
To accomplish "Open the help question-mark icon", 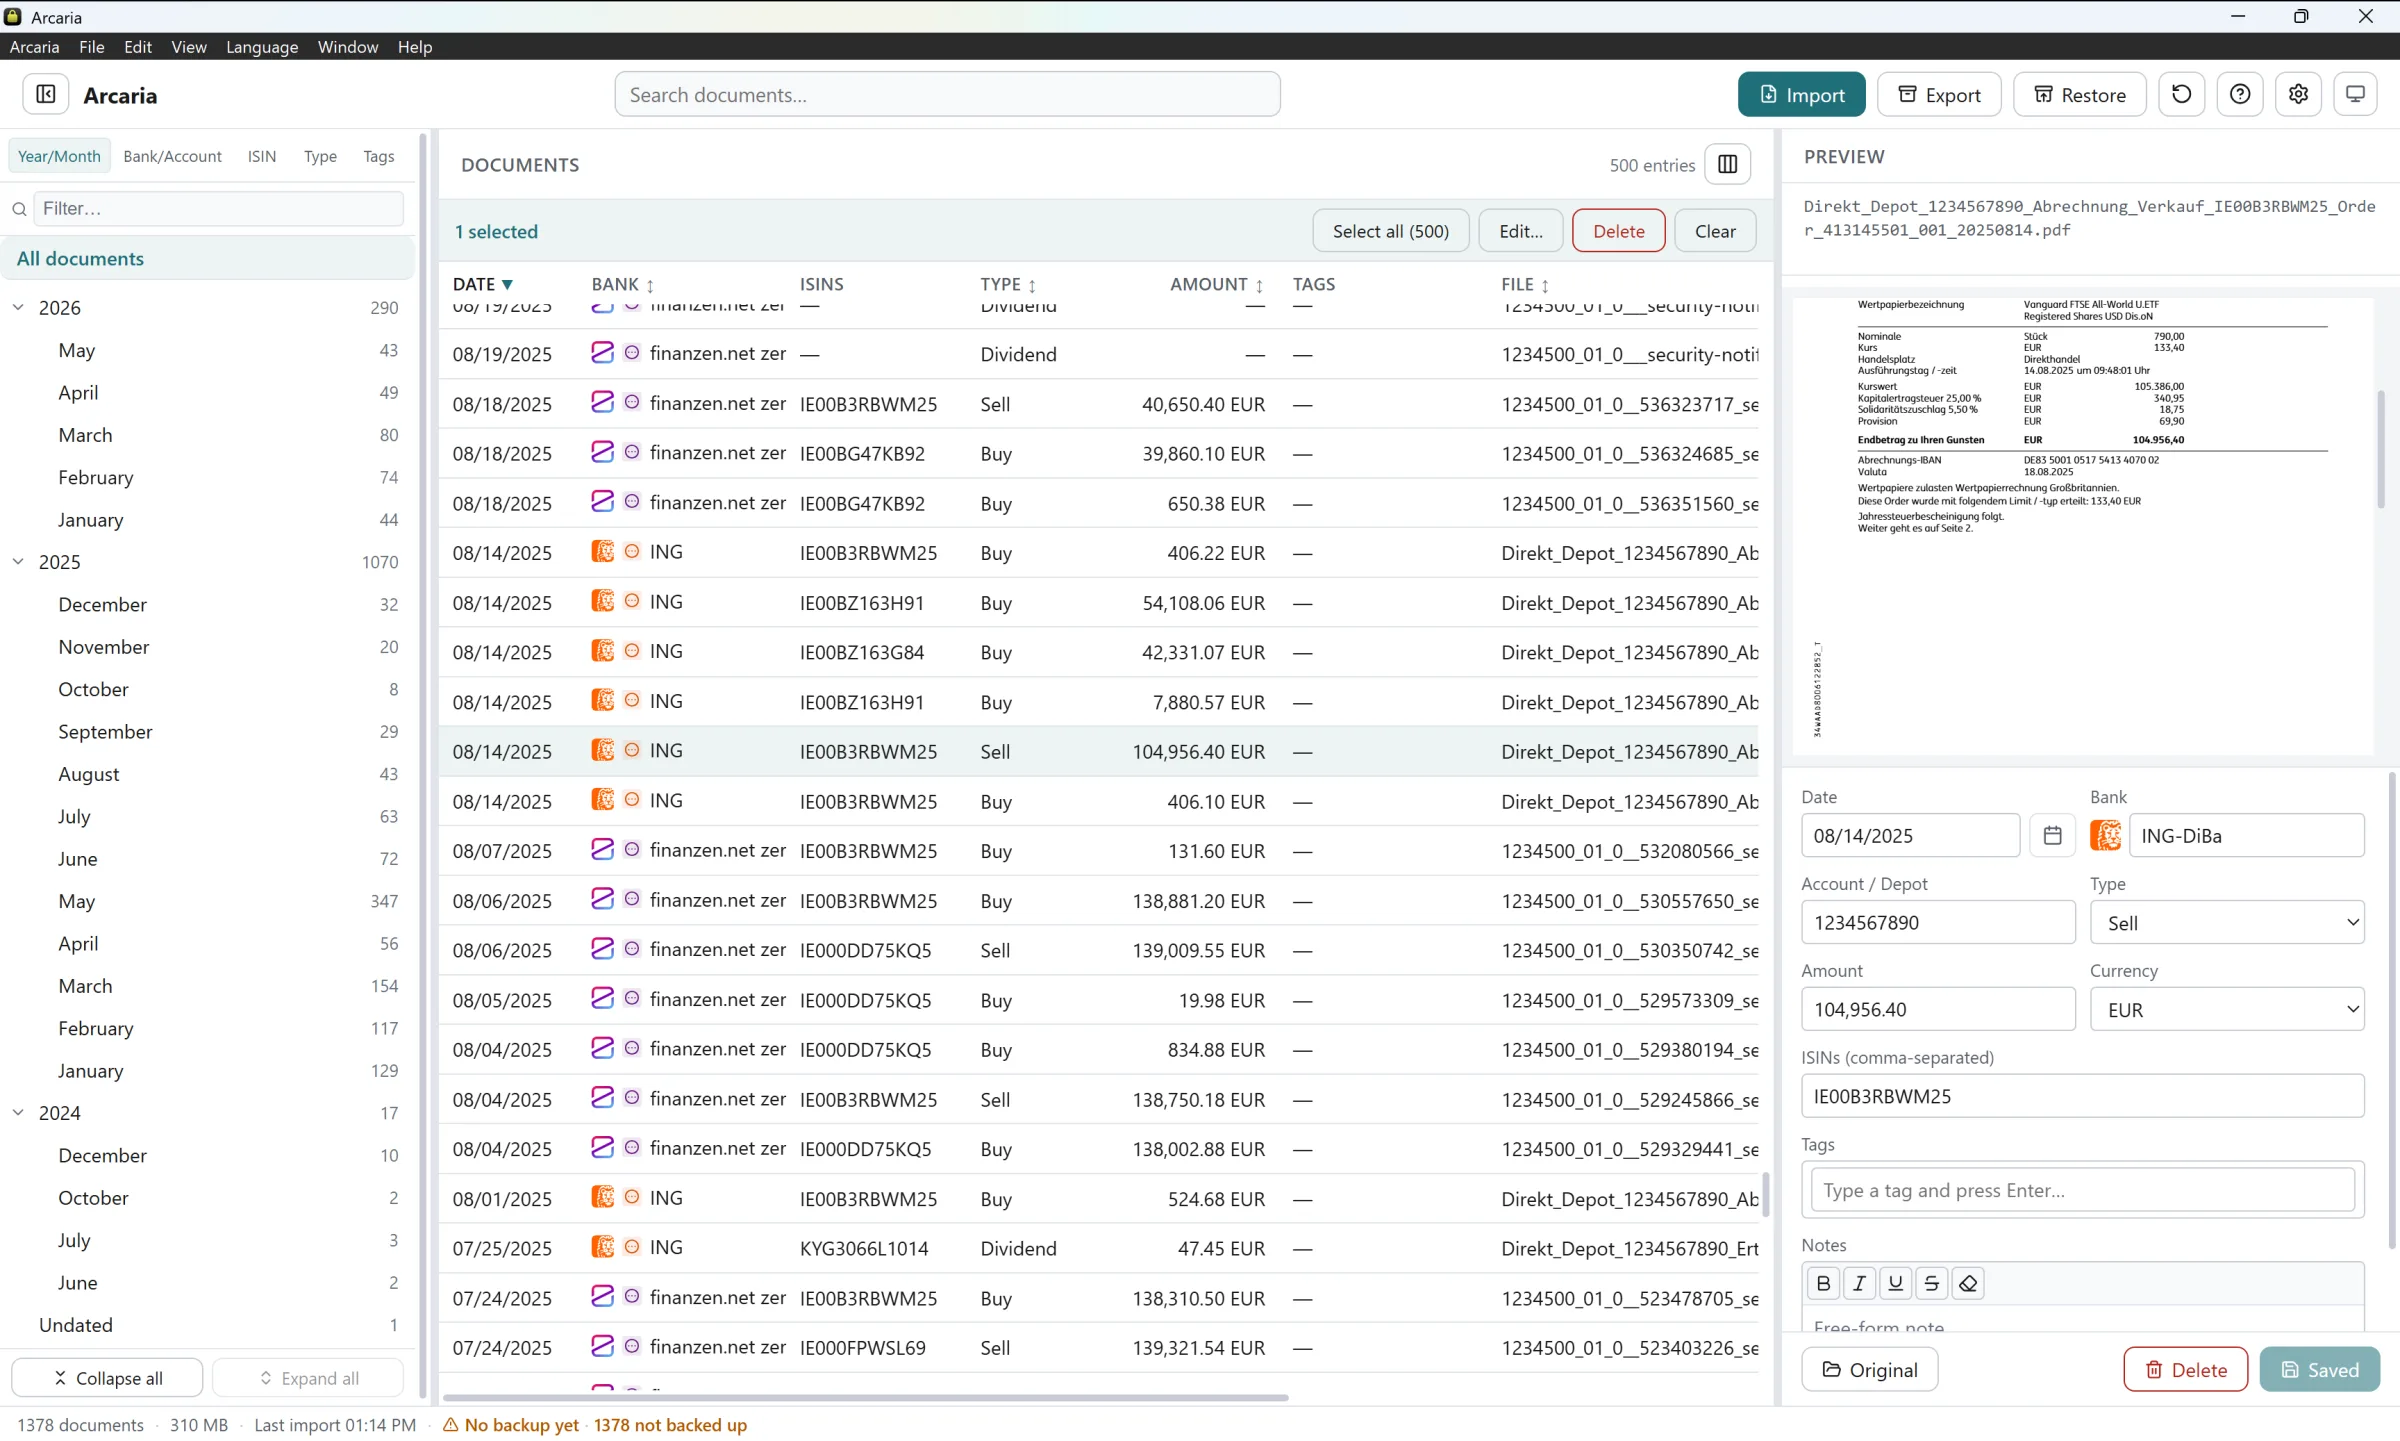I will pyautogui.click(x=2240, y=94).
